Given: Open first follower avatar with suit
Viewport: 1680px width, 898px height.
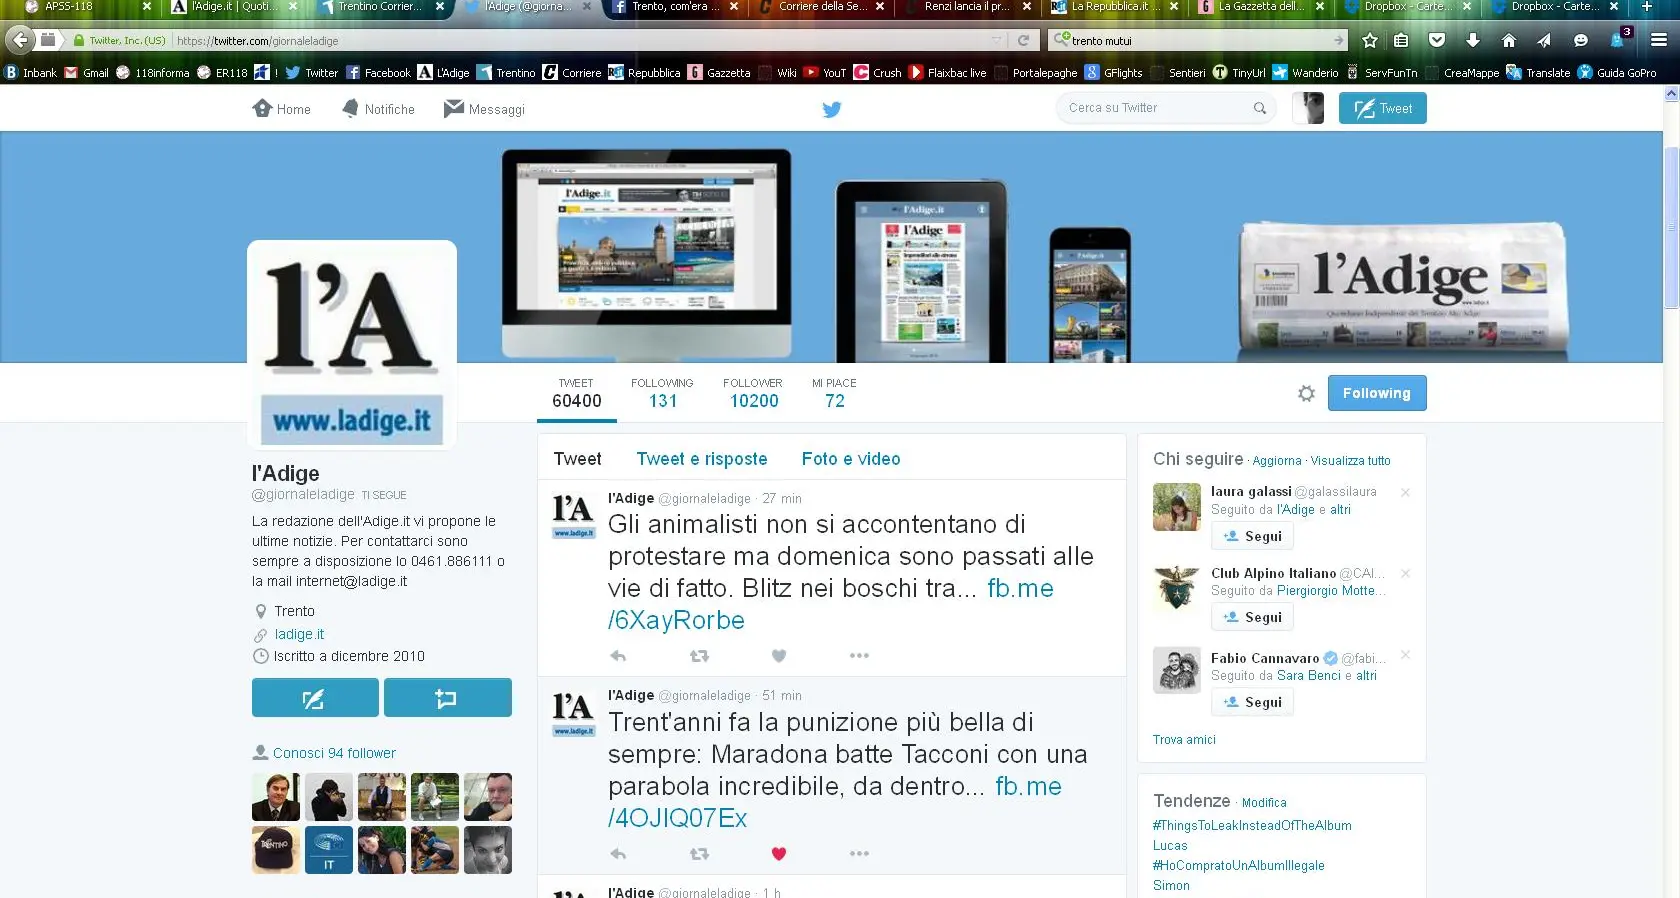Looking at the screenshot, I should click(276, 797).
